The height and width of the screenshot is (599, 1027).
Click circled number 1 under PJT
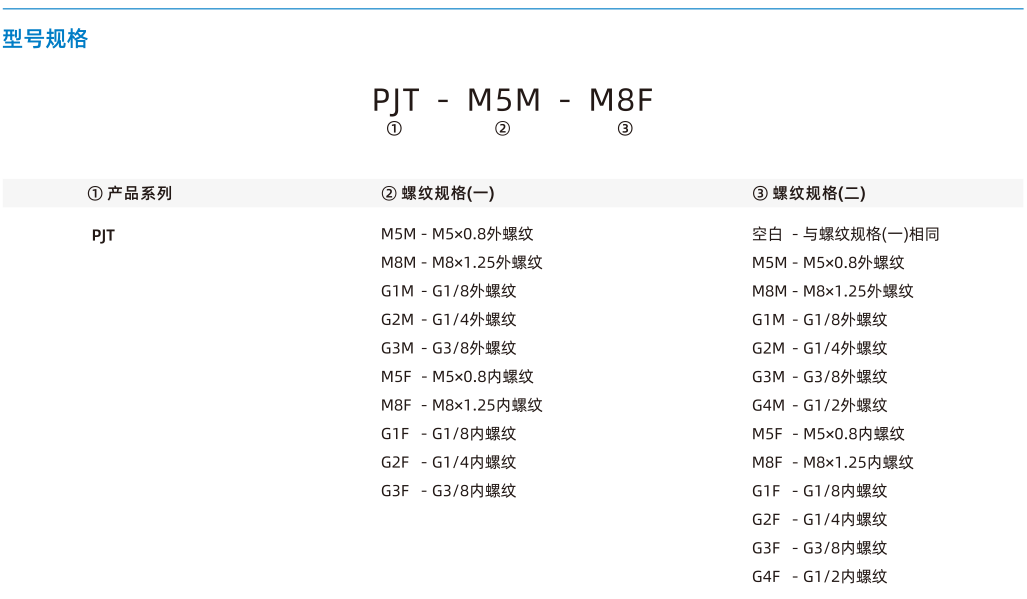coord(394,129)
